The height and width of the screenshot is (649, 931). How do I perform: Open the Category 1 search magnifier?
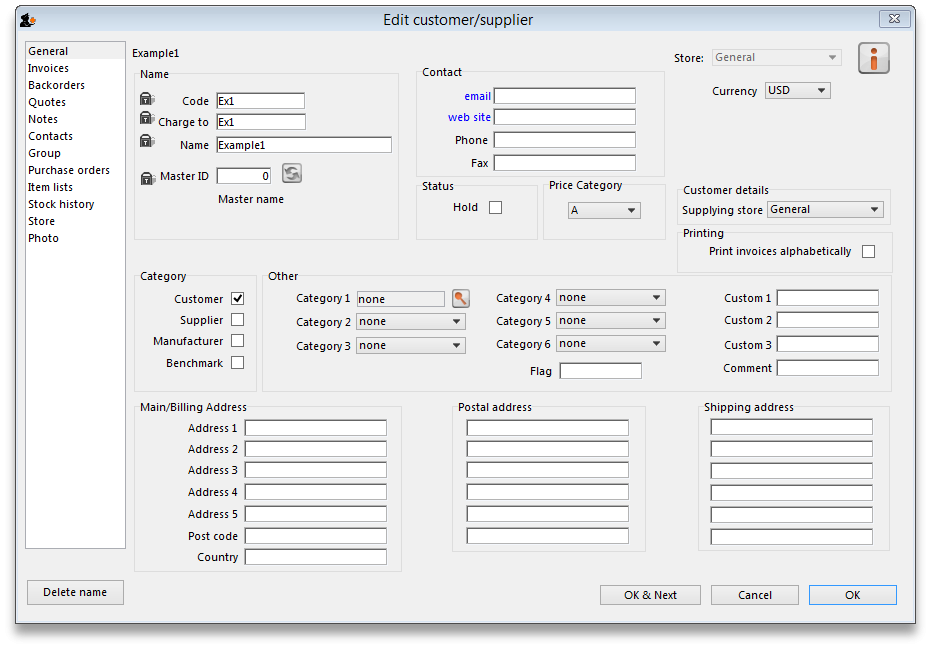point(460,298)
